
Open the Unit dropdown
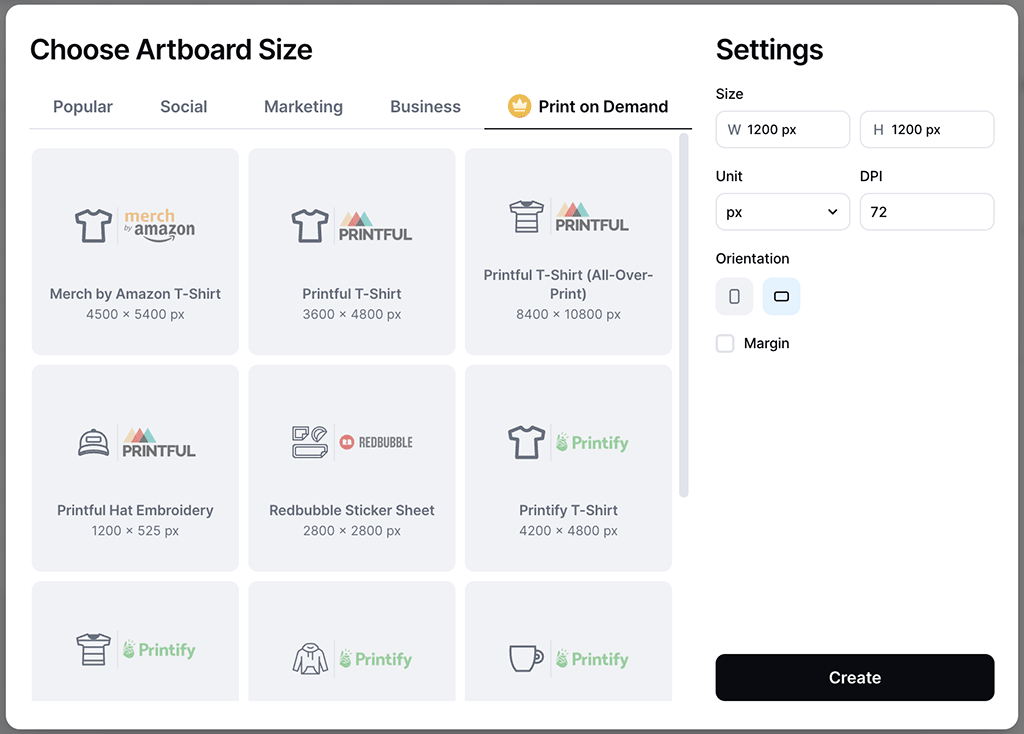point(782,212)
